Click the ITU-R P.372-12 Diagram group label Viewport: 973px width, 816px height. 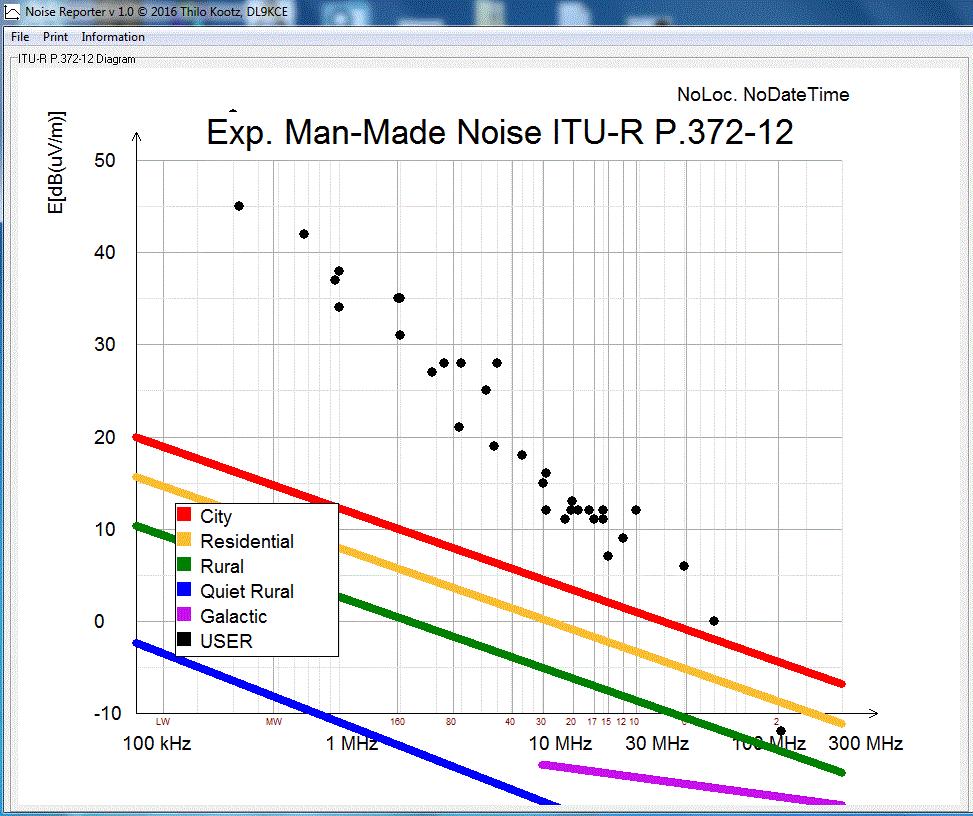point(76,60)
